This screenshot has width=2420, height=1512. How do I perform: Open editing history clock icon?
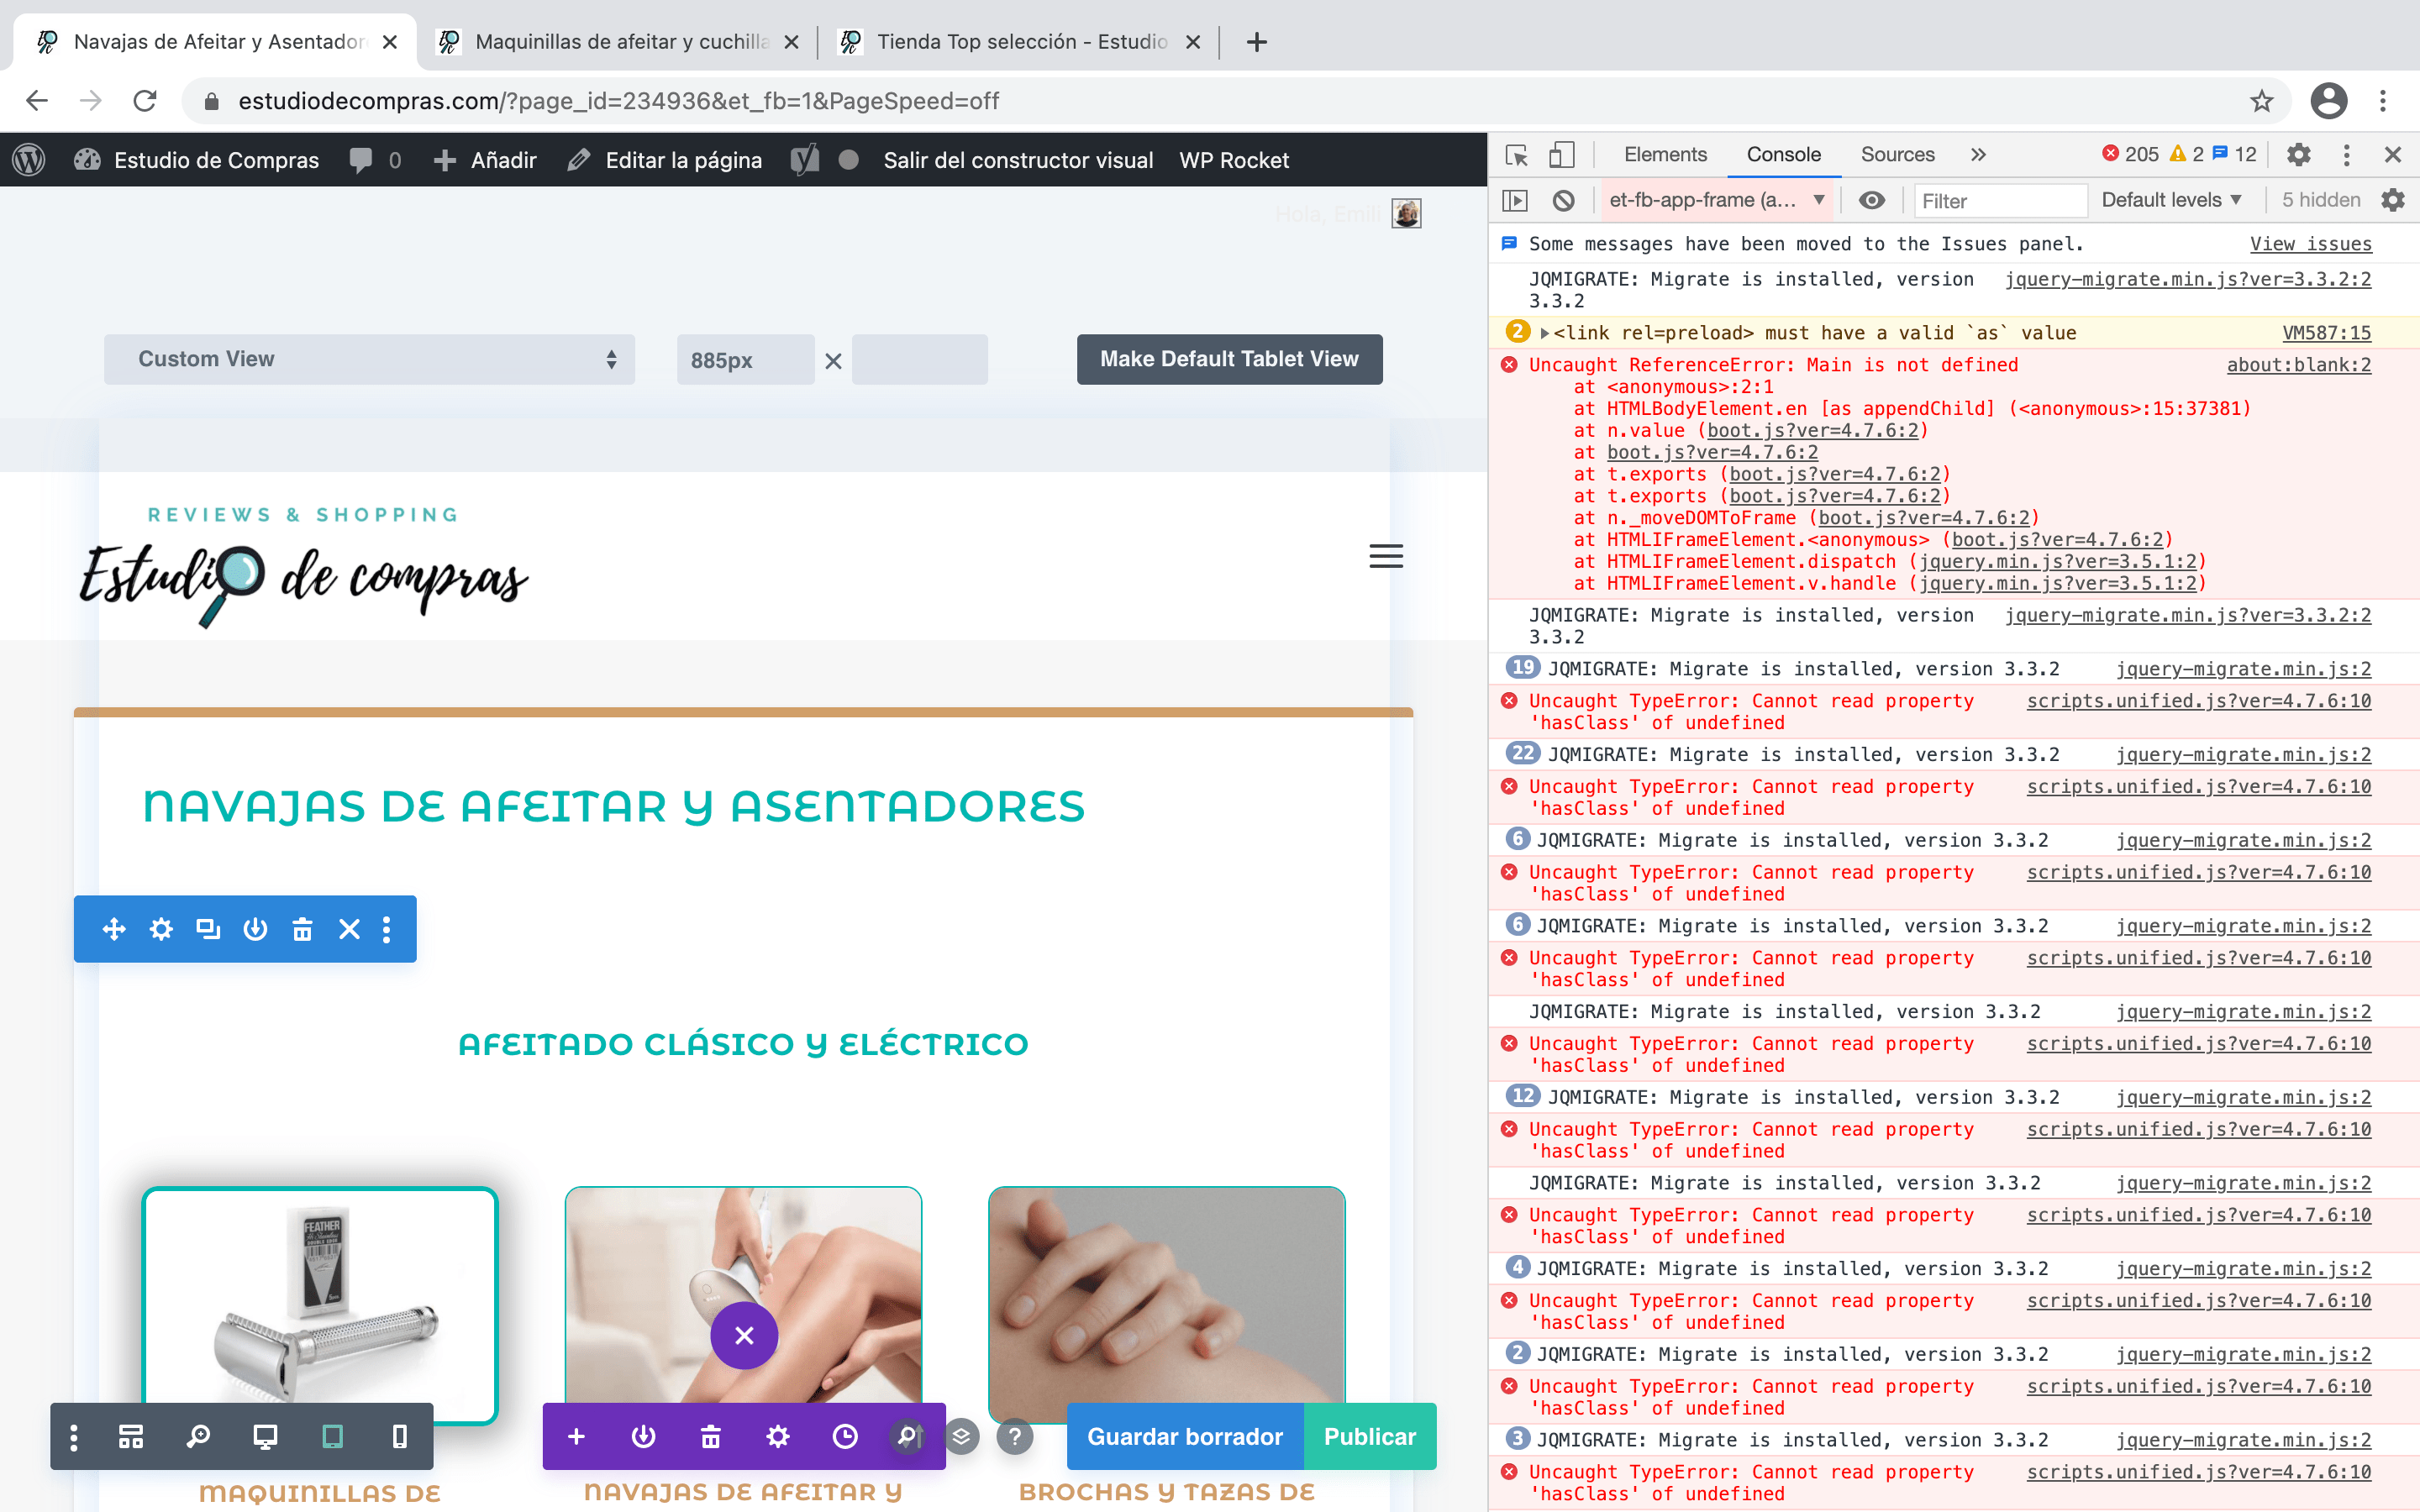845,1437
